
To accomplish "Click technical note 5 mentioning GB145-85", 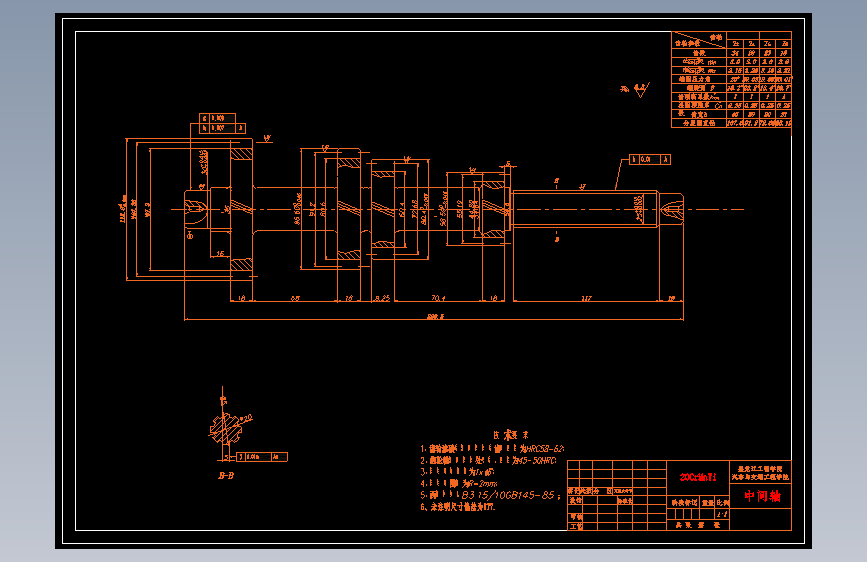I will click(490, 495).
